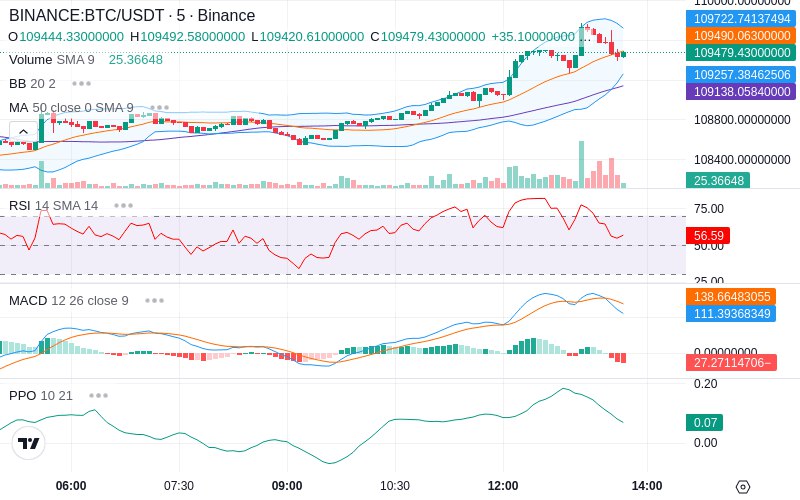
Task: Select the RSI 14 SMA 14 label
Action: pyautogui.click(x=54, y=206)
